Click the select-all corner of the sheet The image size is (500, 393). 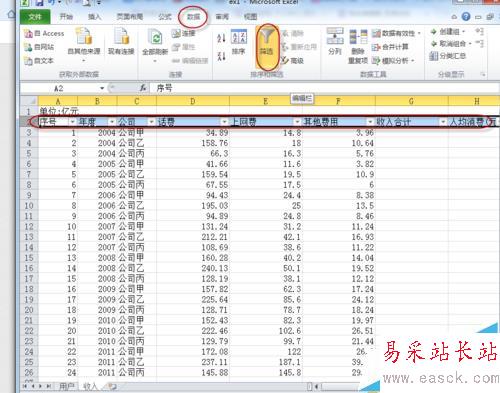click(x=29, y=101)
